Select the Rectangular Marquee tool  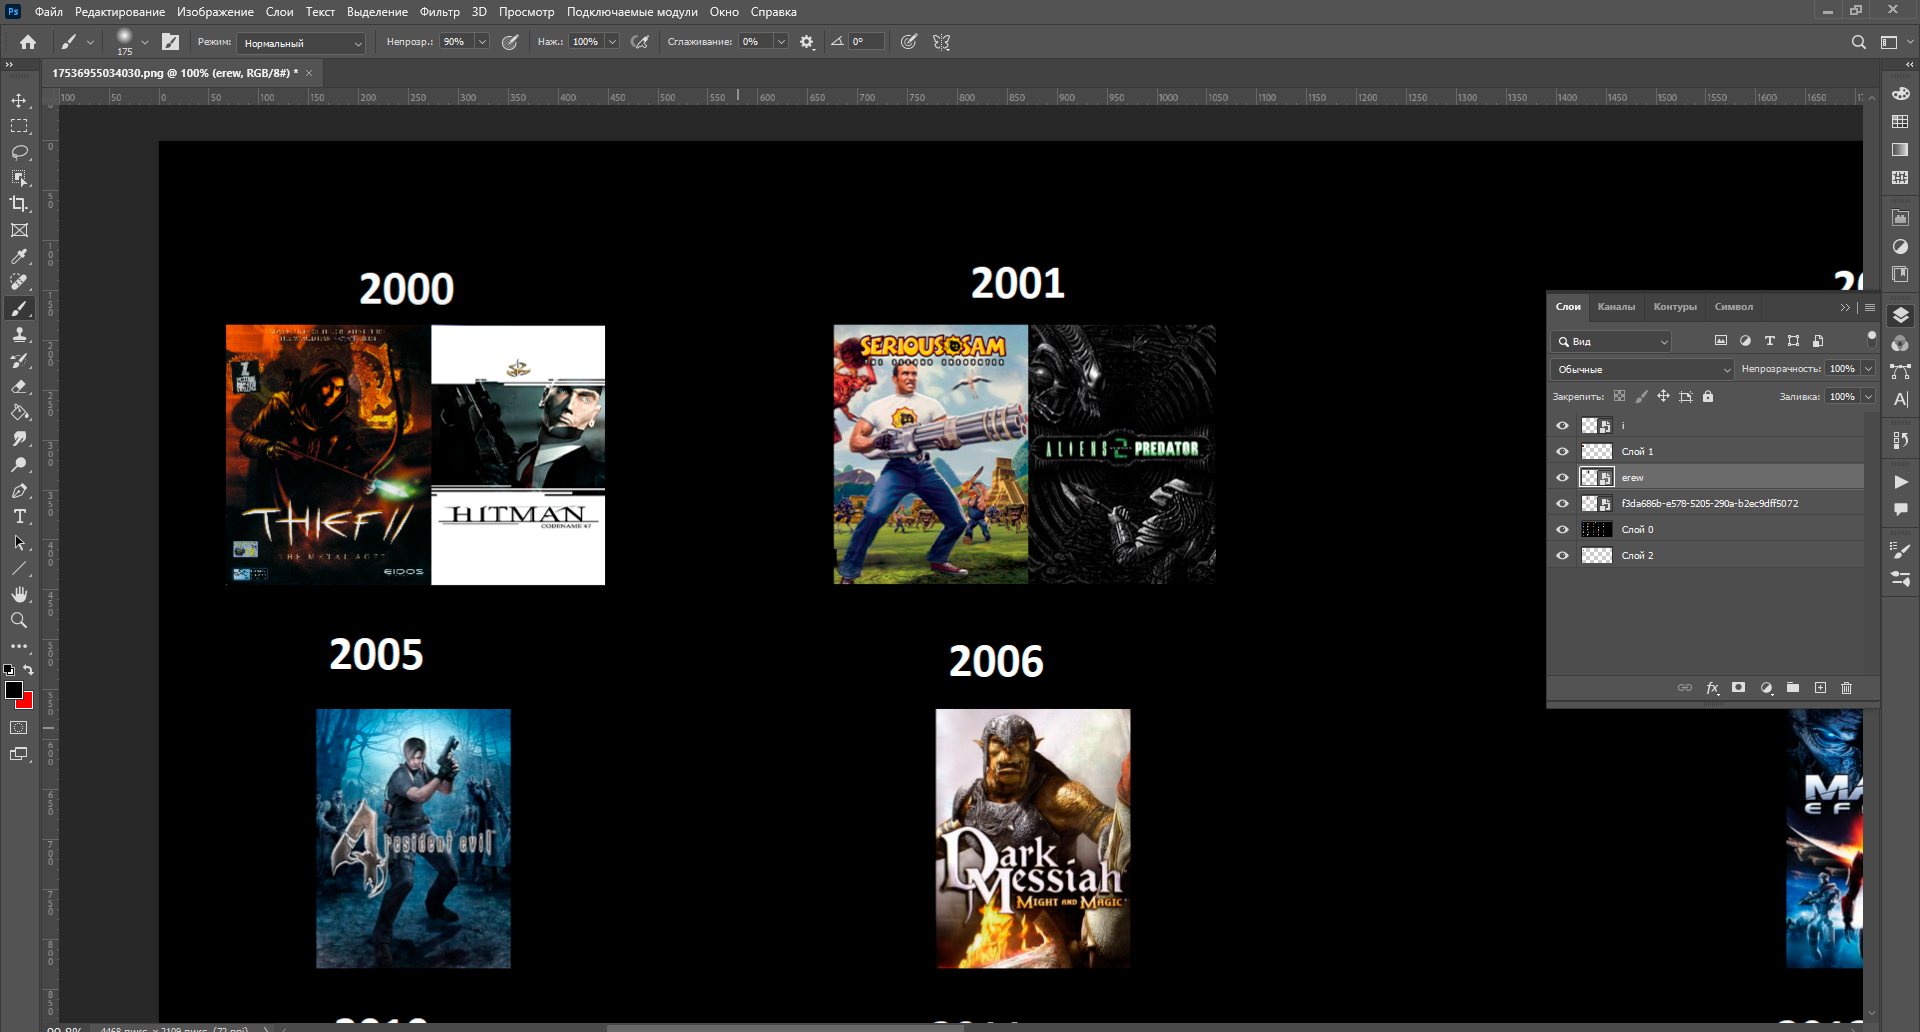pos(19,126)
